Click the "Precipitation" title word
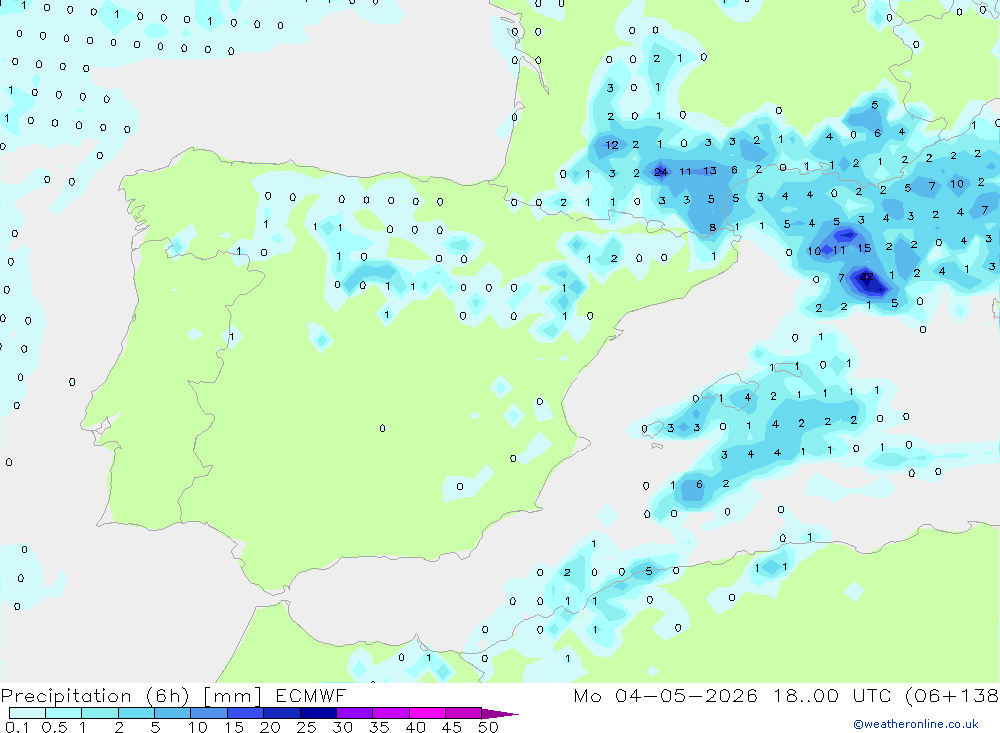Viewport: 1000px width, 733px height. click(x=66, y=696)
